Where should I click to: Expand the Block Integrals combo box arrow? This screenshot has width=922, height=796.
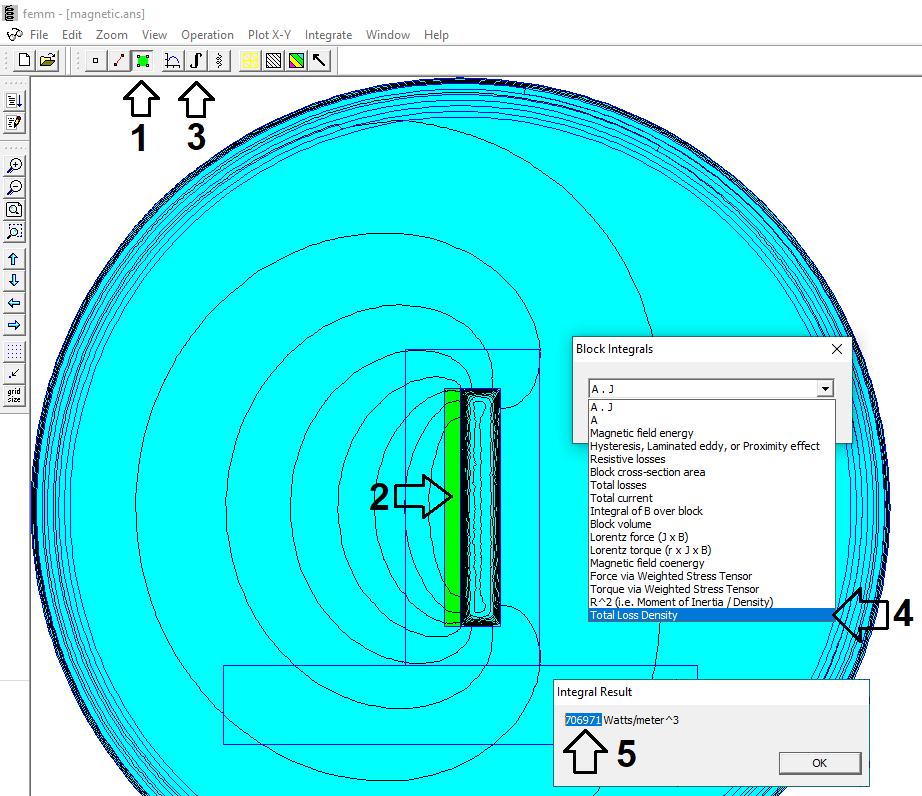(824, 389)
